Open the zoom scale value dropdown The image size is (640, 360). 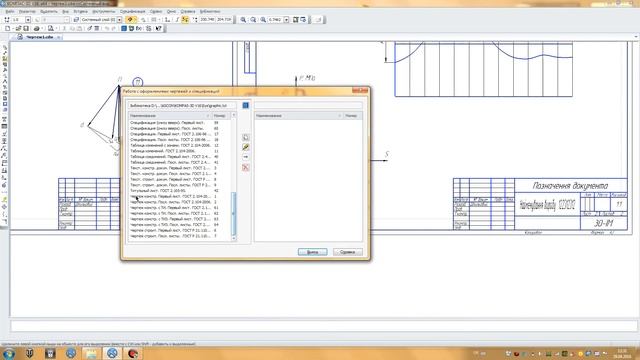tap(286, 20)
